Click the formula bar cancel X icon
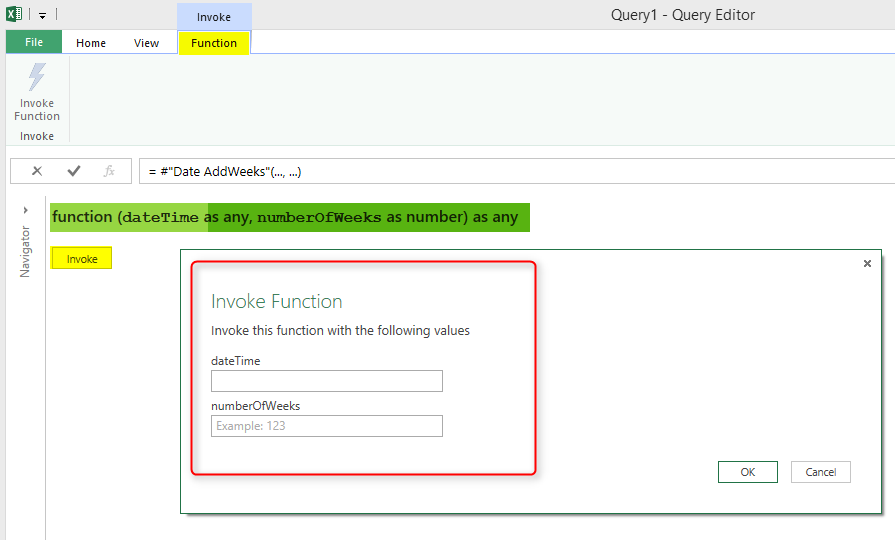 point(37,171)
